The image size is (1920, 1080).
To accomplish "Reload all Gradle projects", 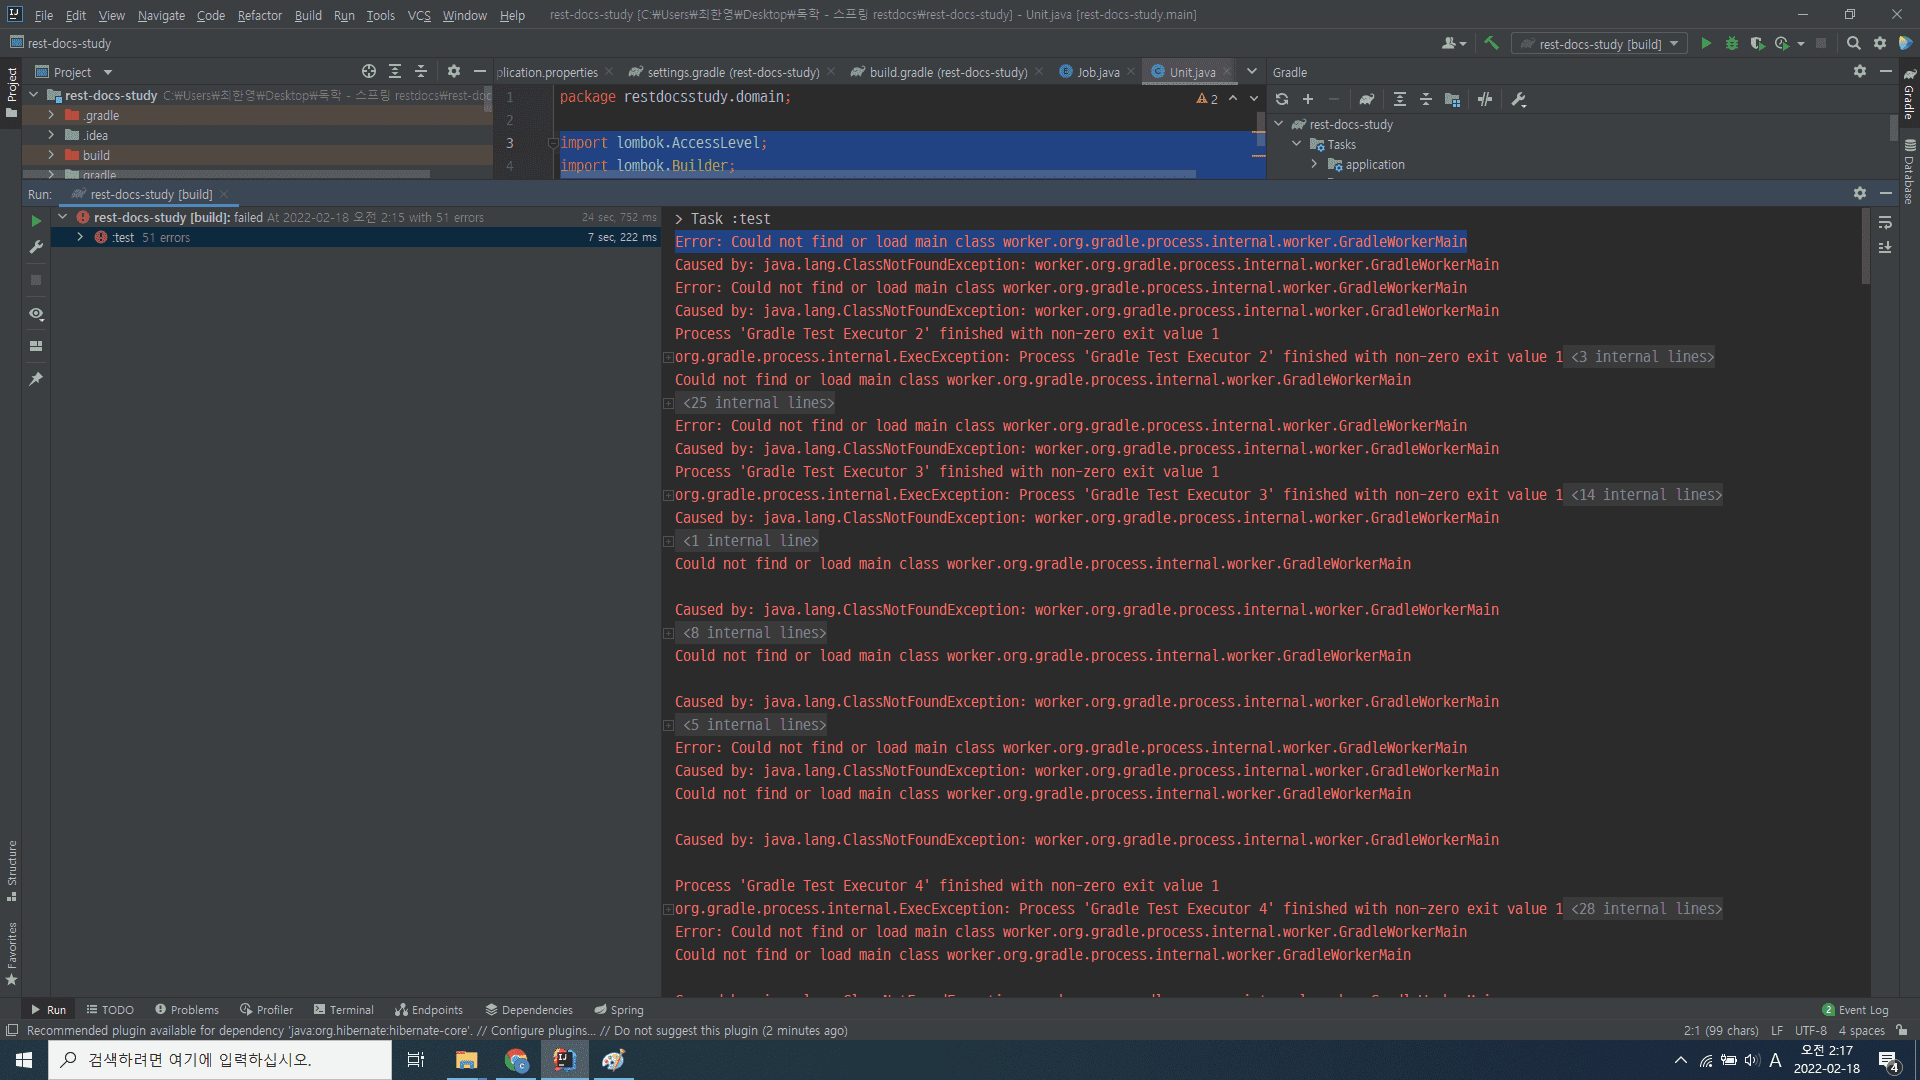I will [1282, 99].
